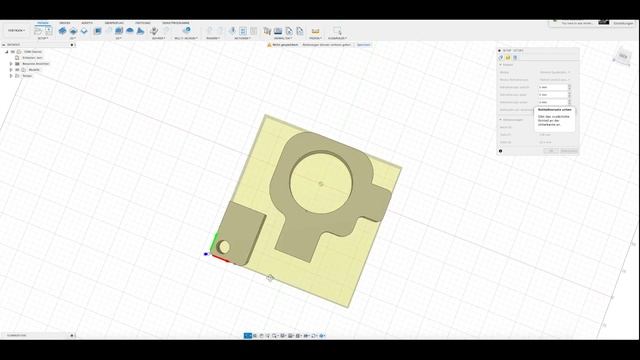Click the Auswählen selection tool icon

tap(337, 31)
